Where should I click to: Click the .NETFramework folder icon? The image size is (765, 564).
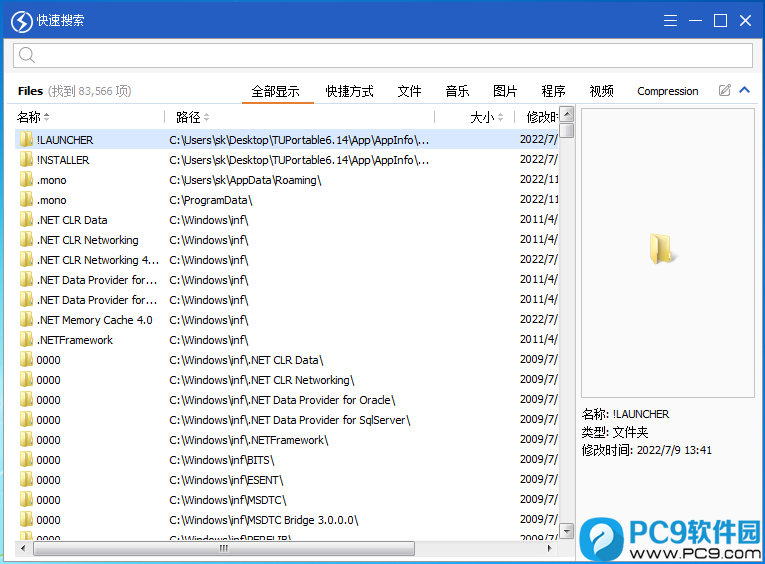click(26, 340)
